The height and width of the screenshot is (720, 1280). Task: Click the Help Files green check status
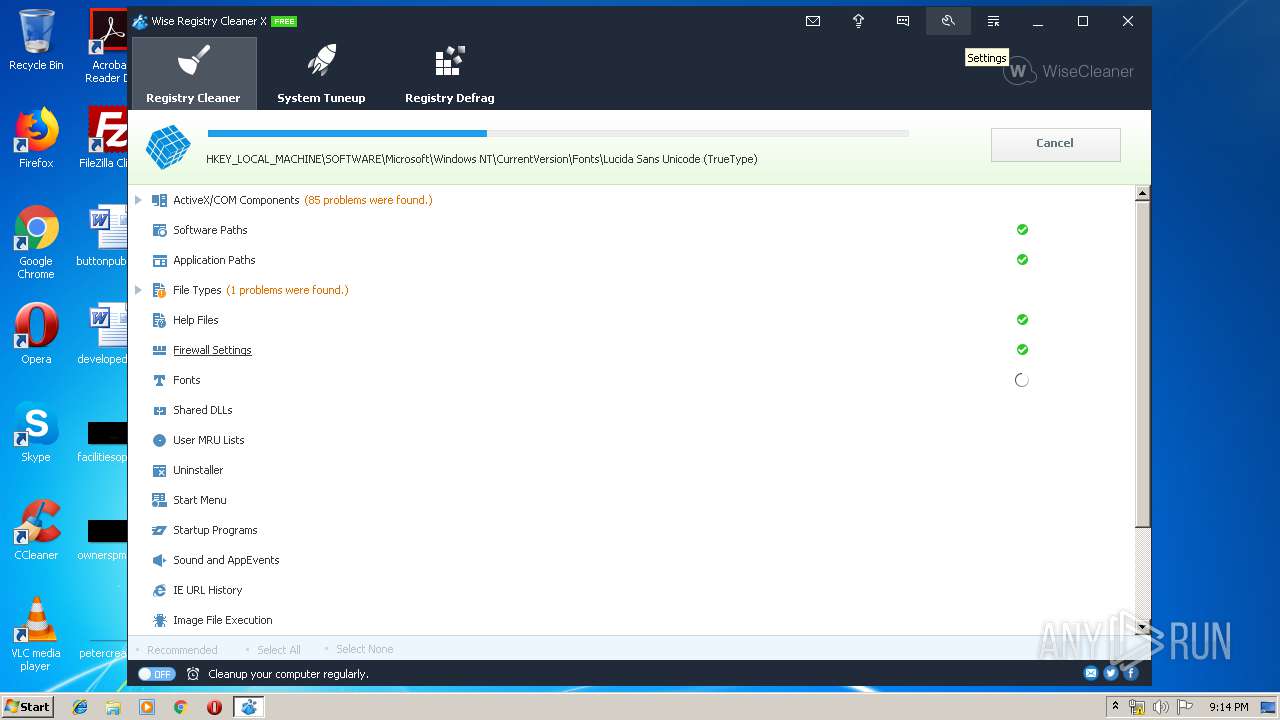[1022, 320]
